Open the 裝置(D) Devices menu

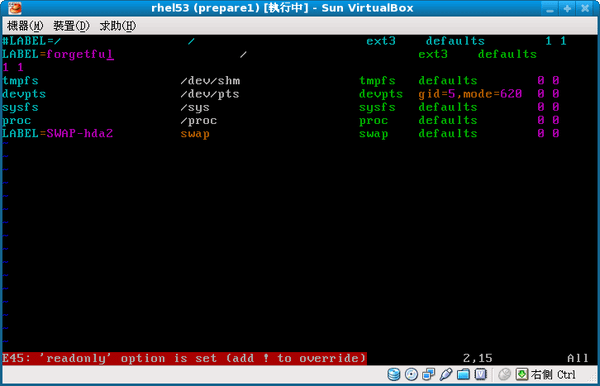tap(71, 26)
